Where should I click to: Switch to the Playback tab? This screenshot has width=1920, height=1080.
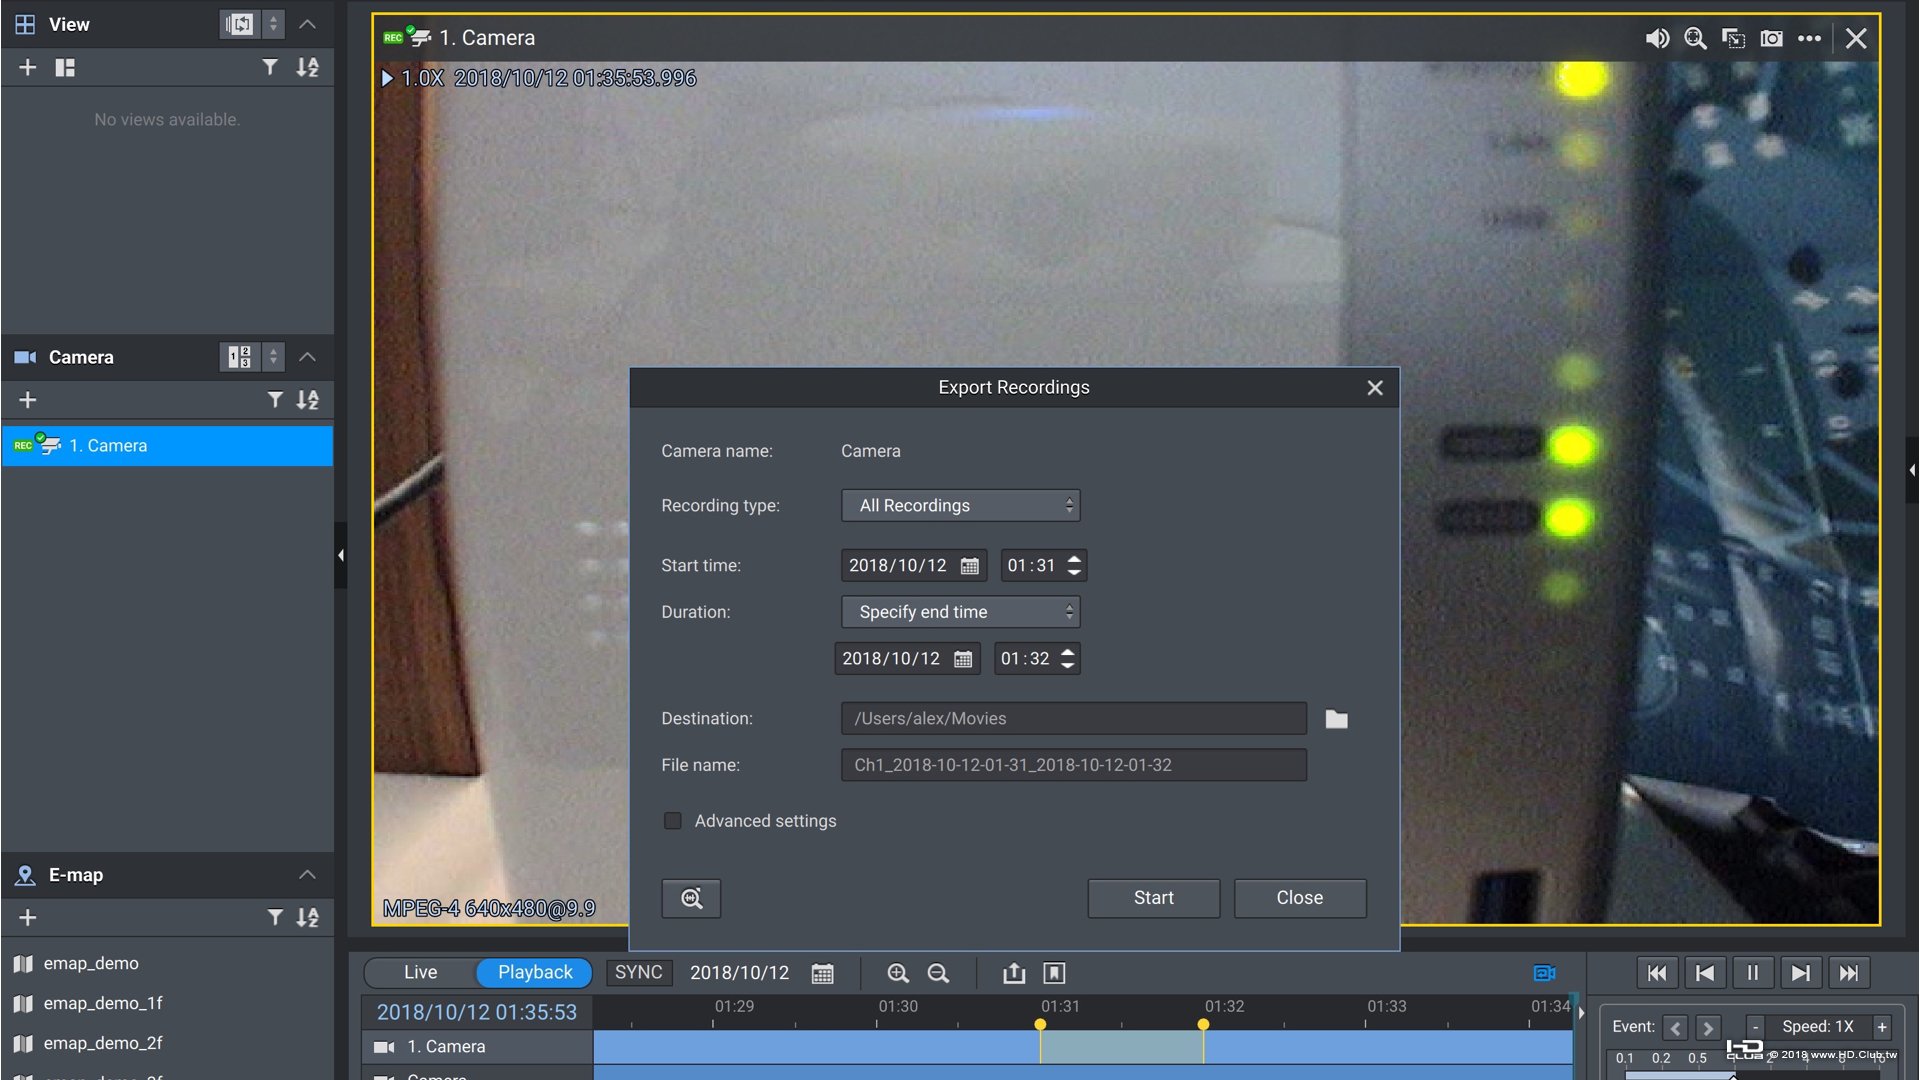(534, 972)
